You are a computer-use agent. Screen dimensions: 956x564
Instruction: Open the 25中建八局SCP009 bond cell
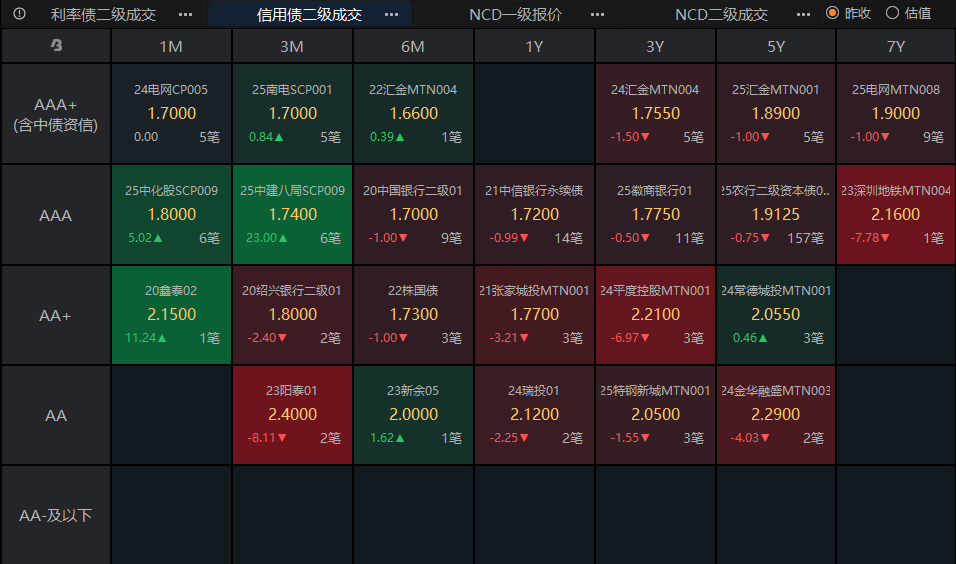coord(292,215)
